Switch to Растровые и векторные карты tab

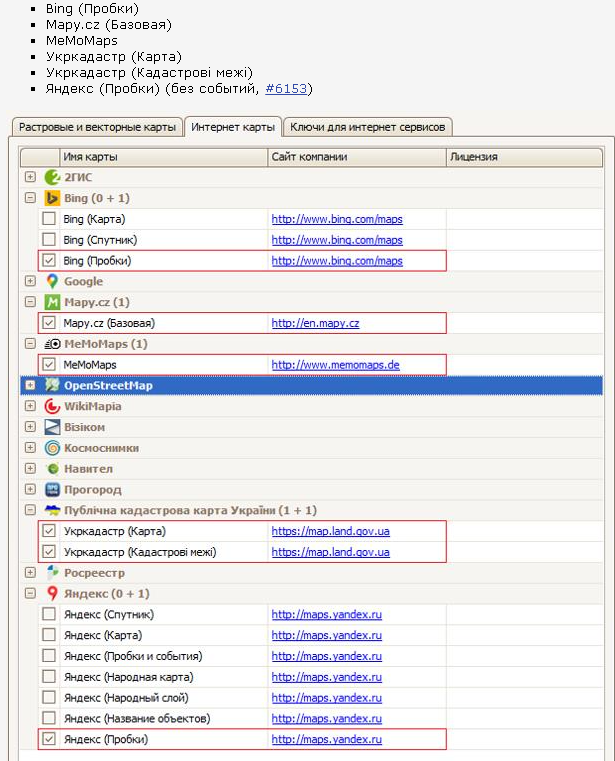tap(97, 127)
